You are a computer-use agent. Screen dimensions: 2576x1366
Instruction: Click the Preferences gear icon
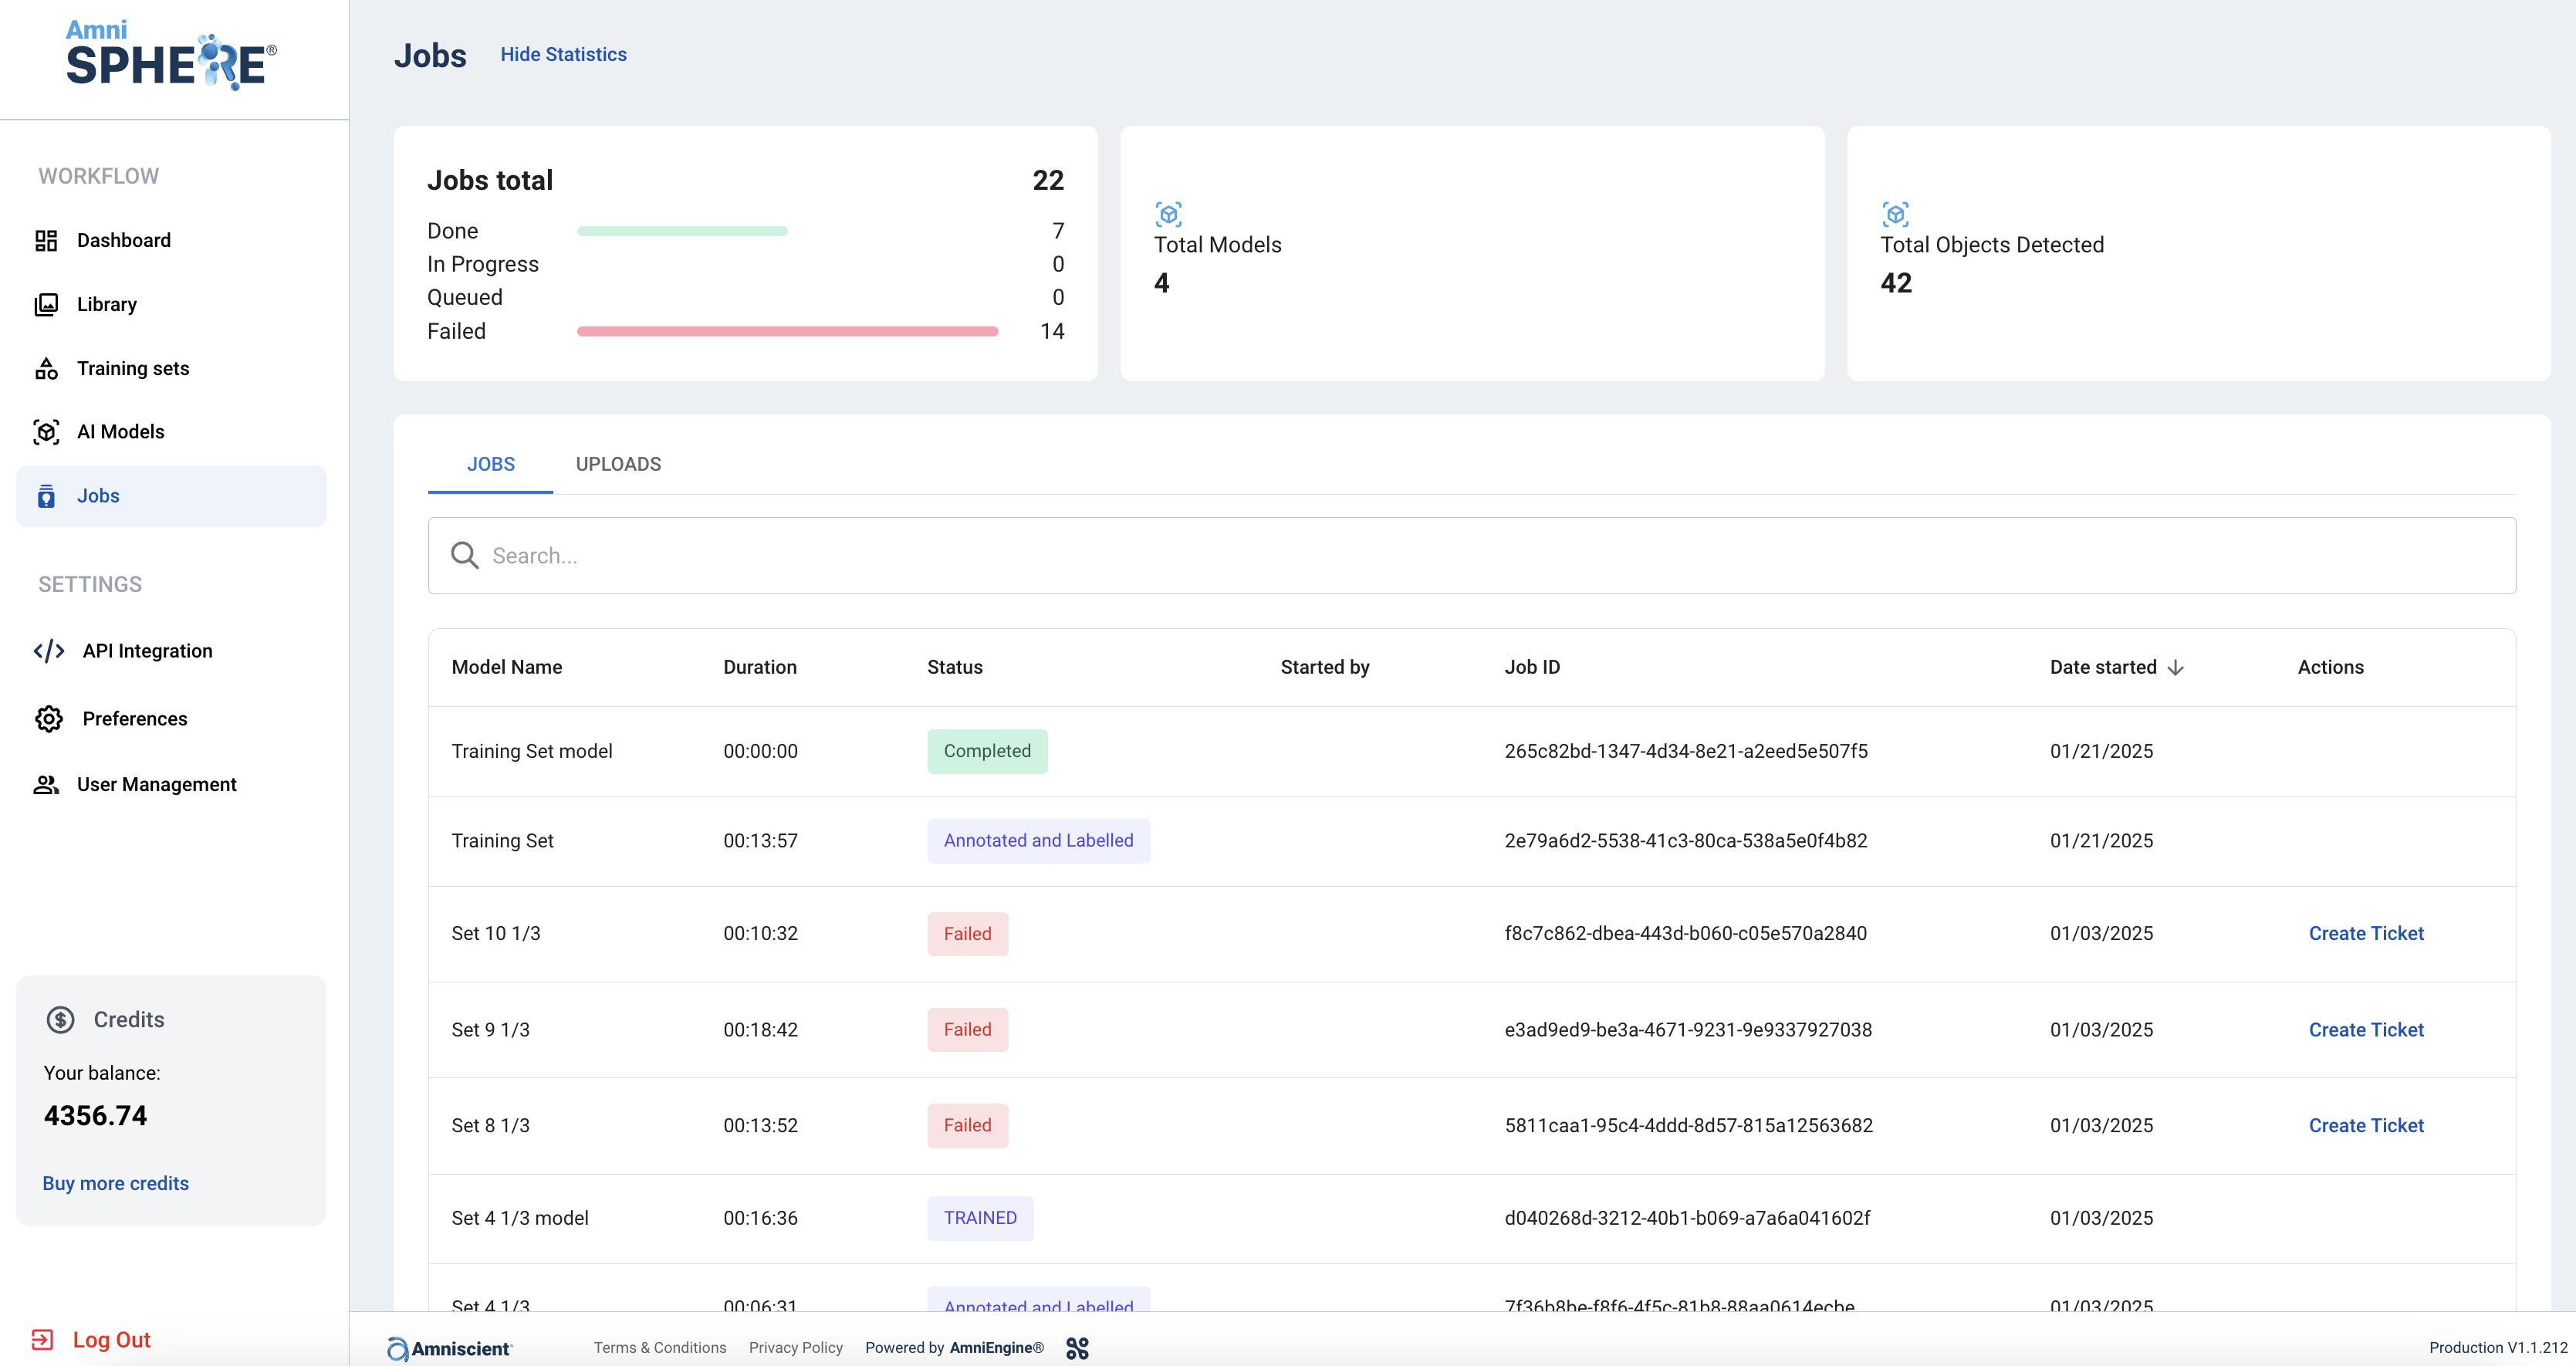click(x=49, y=719)
